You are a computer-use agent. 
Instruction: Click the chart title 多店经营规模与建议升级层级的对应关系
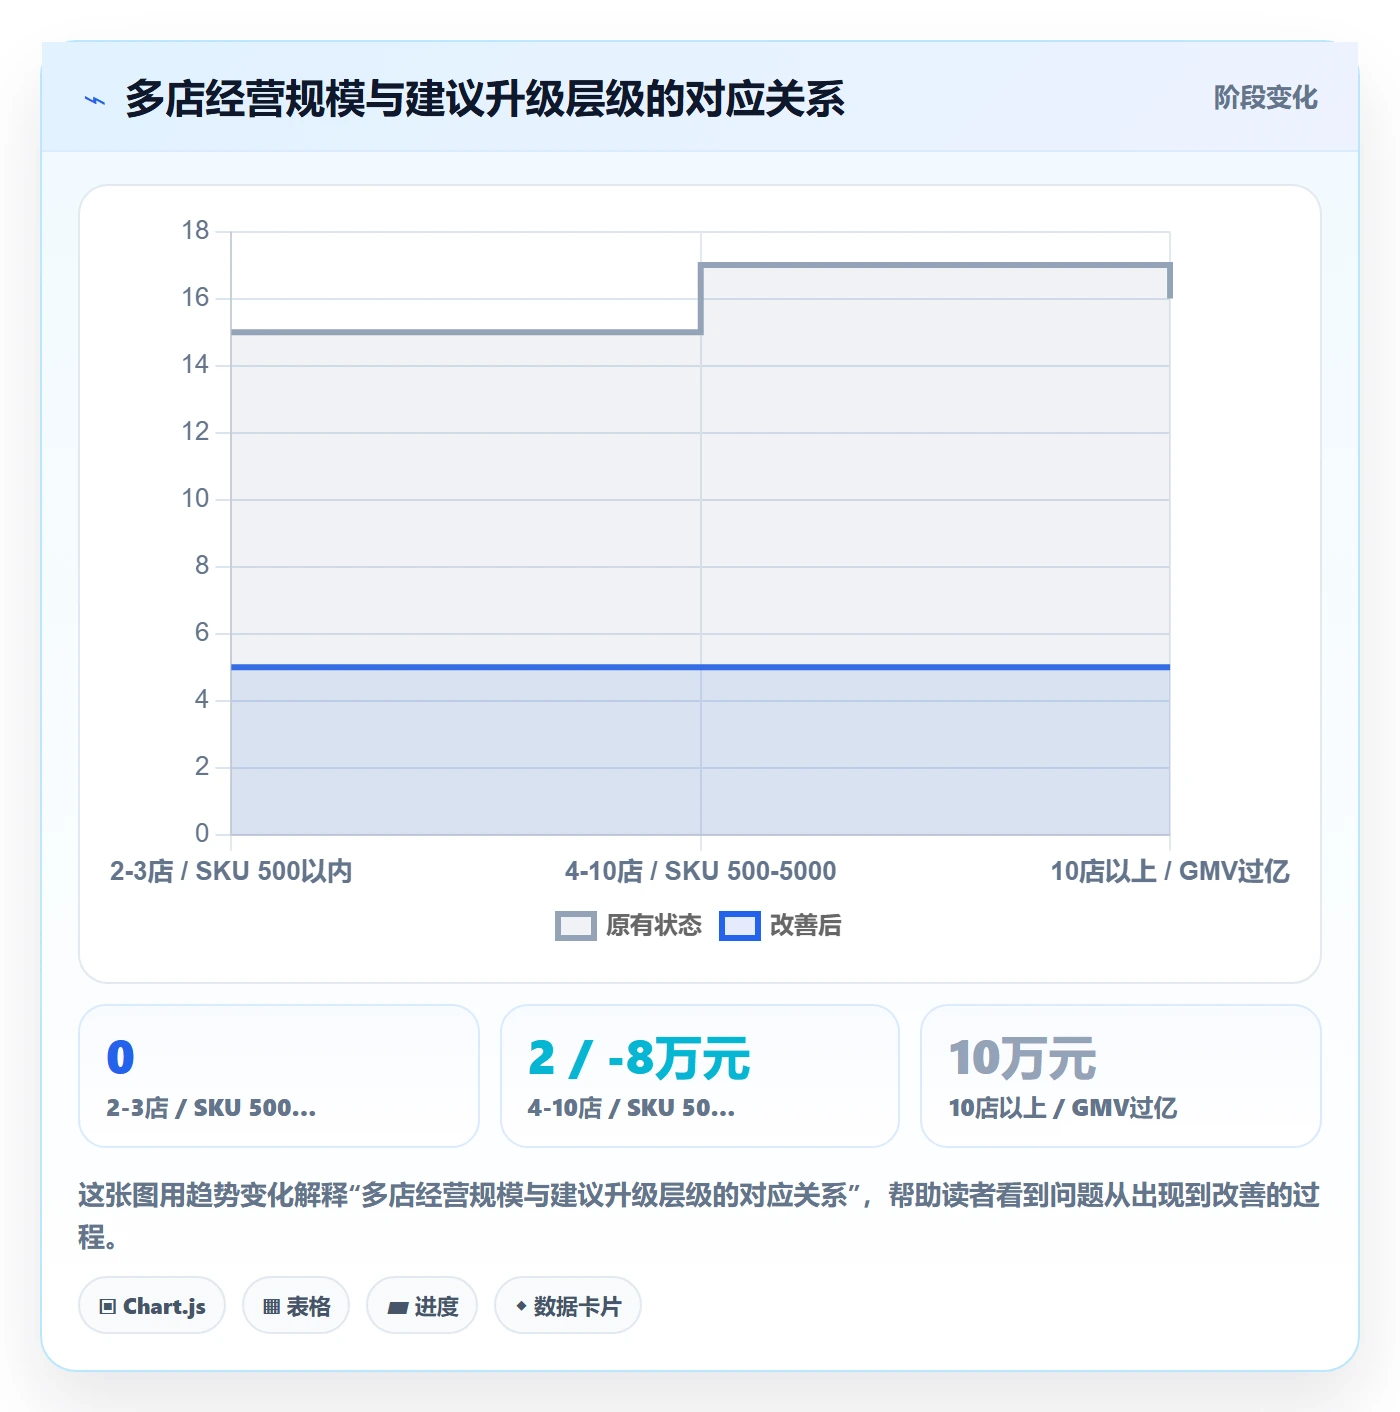click(484, 99)
